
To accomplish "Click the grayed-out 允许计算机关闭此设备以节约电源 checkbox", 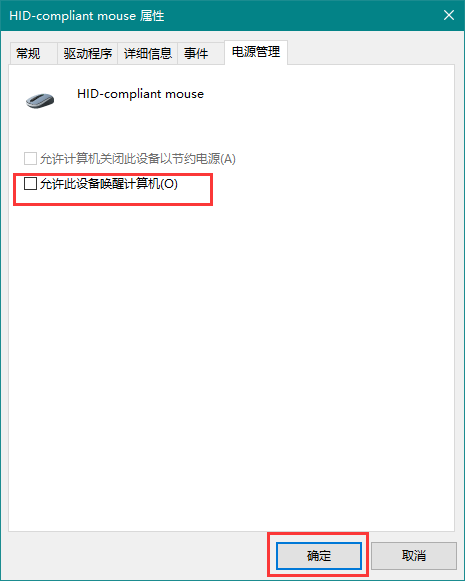I will (30, 159).
